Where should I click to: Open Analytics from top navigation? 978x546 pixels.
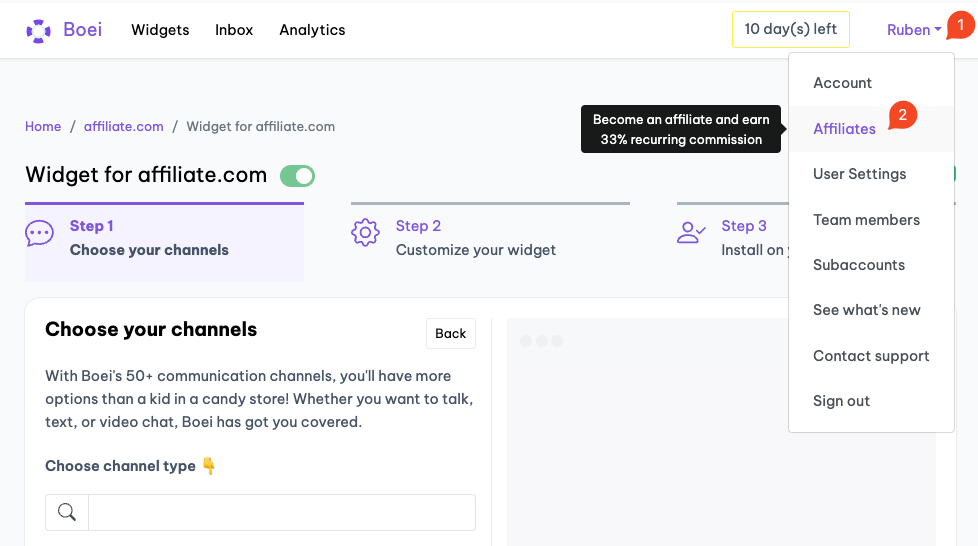coord(312,30)
